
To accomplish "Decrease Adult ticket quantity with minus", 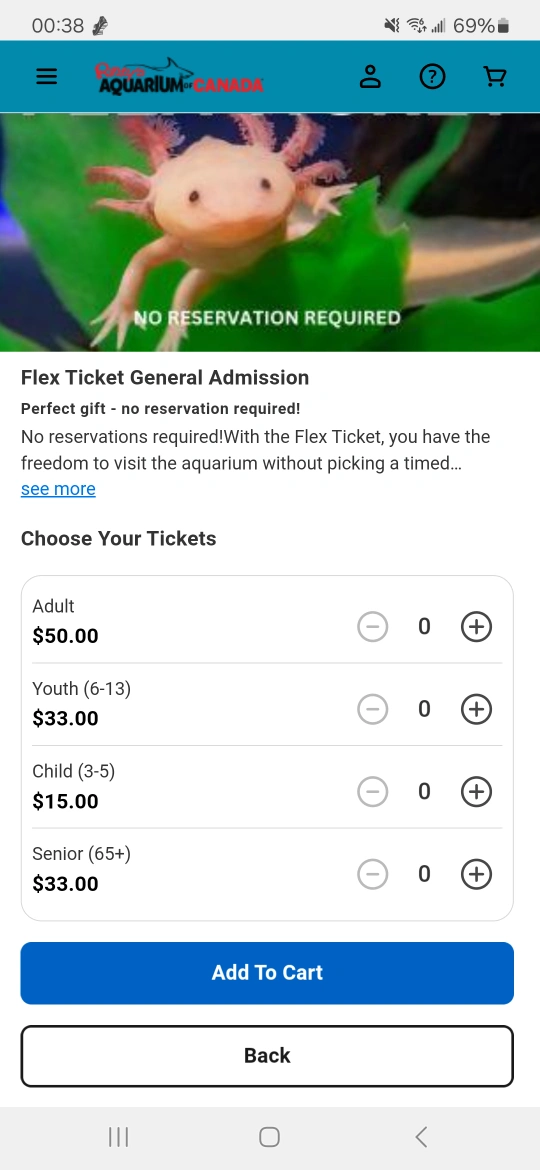I will click(x=373, y=627).
